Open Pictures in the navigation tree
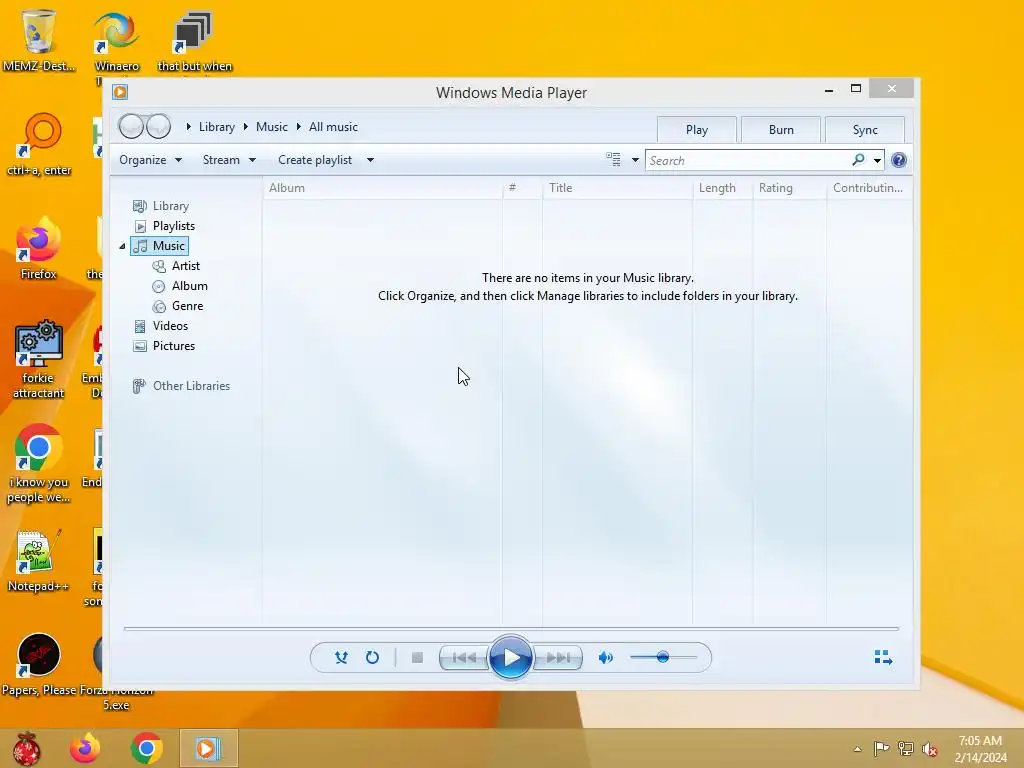The image size is (1024, 768). [x=164, y=346]
